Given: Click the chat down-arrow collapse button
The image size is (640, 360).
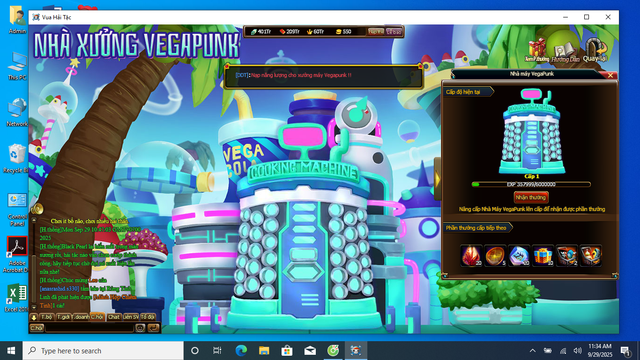Looking at the screenshot, I should pos(34,317).
